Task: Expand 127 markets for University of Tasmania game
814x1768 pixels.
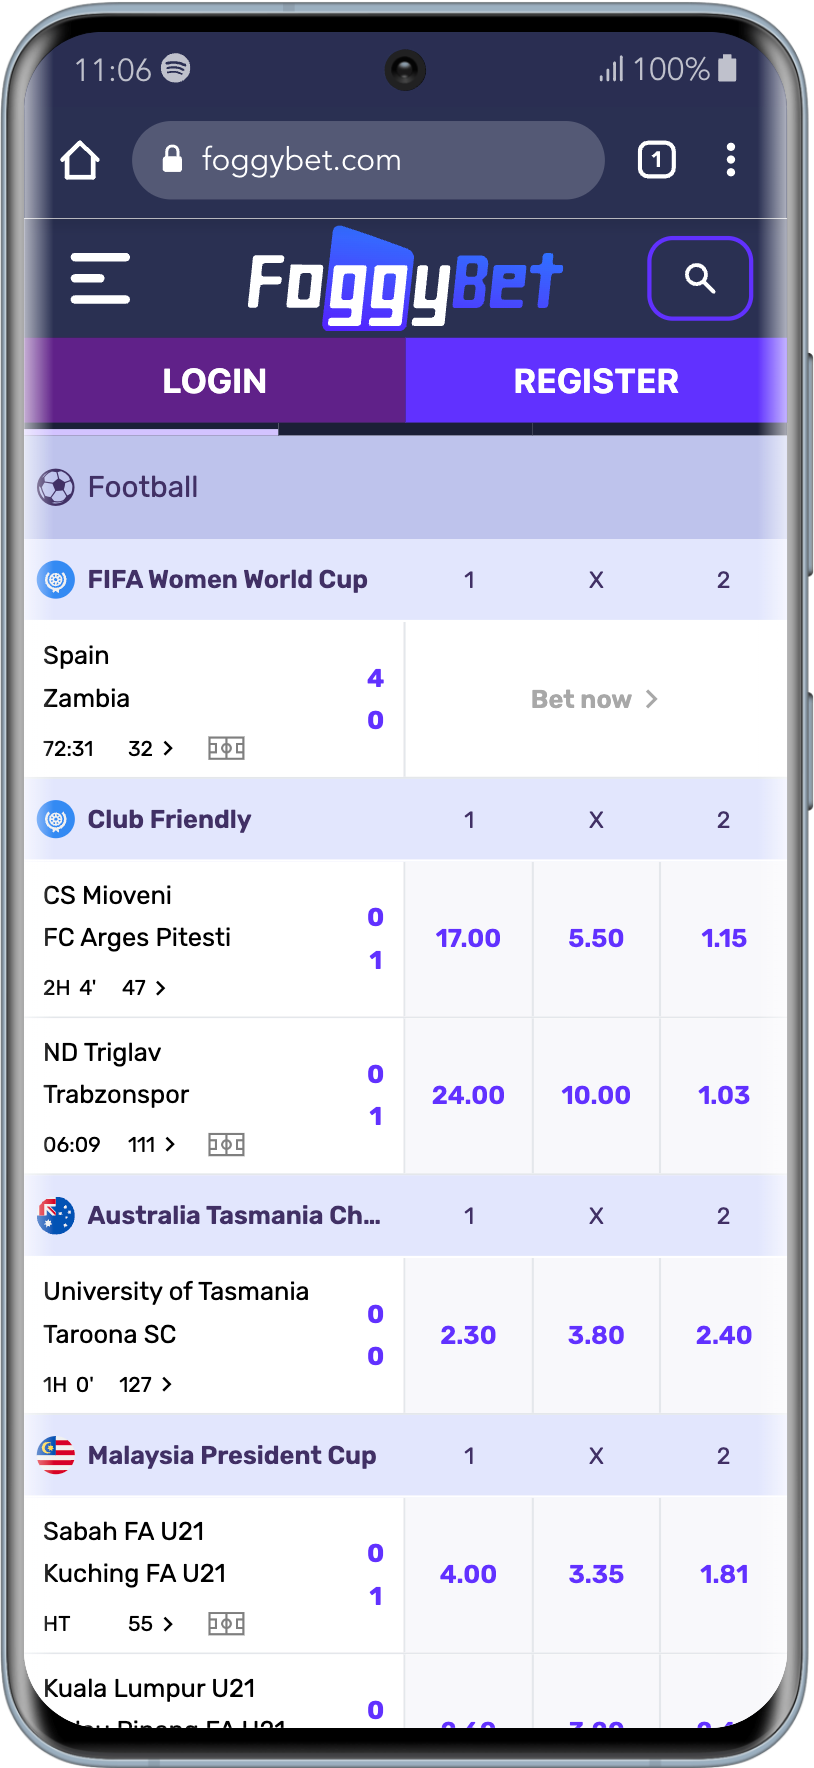Action: [x=144, y=1384]
